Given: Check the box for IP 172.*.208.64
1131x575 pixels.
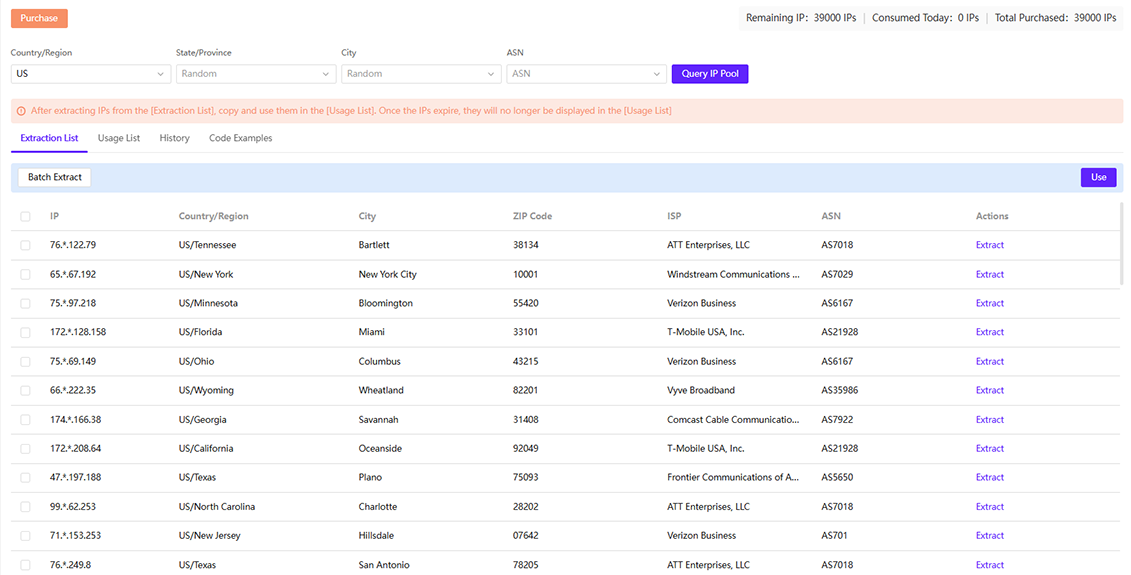Looking at the screenshot, I should [x=25, y=449].
